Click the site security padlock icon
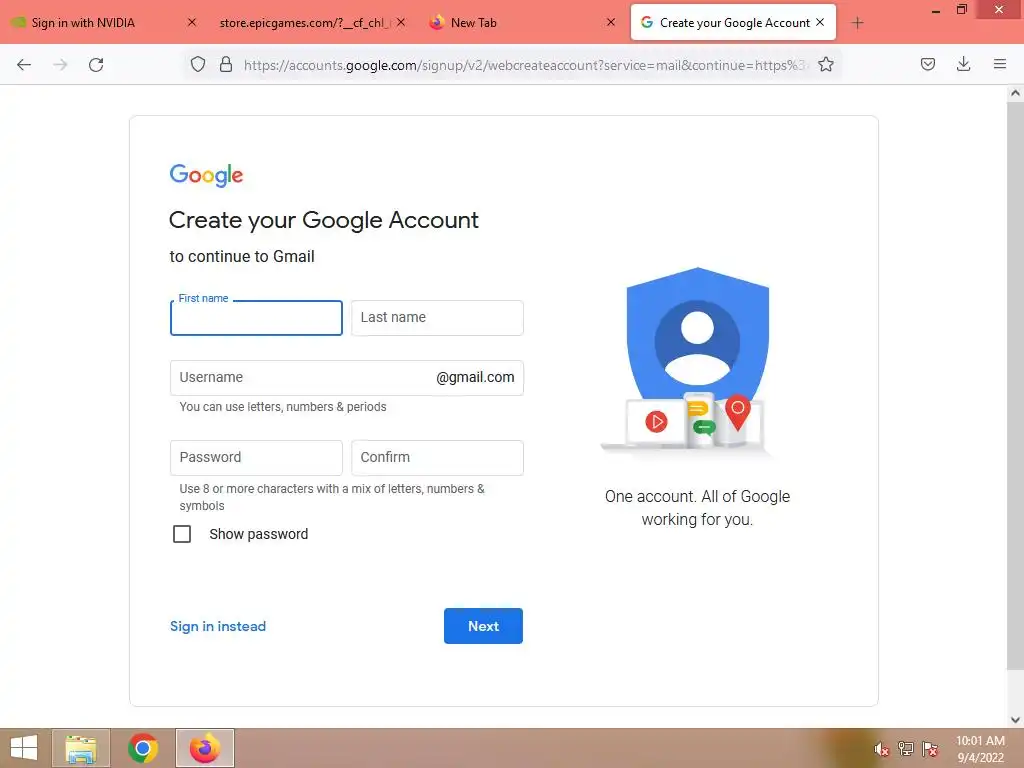The image size is (1024, 768). (x=226, y=64)
